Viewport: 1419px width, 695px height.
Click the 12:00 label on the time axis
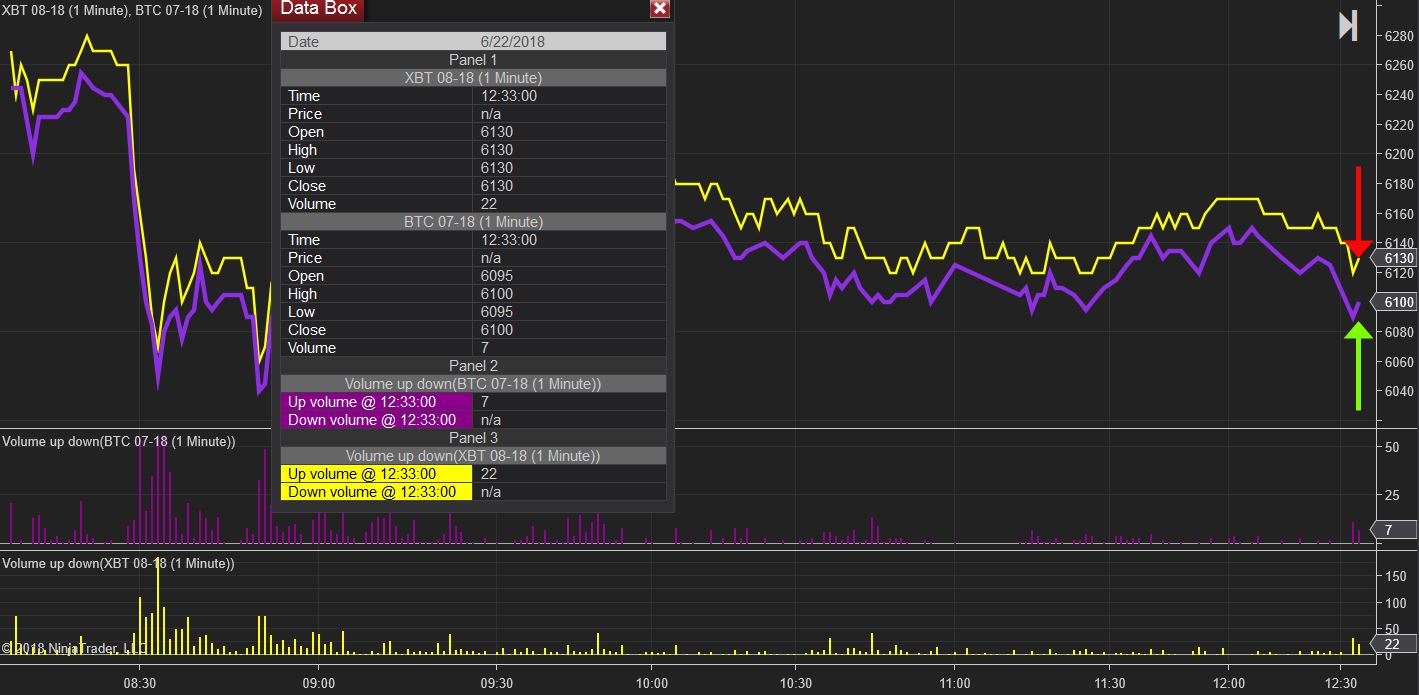coord(1227,683)
